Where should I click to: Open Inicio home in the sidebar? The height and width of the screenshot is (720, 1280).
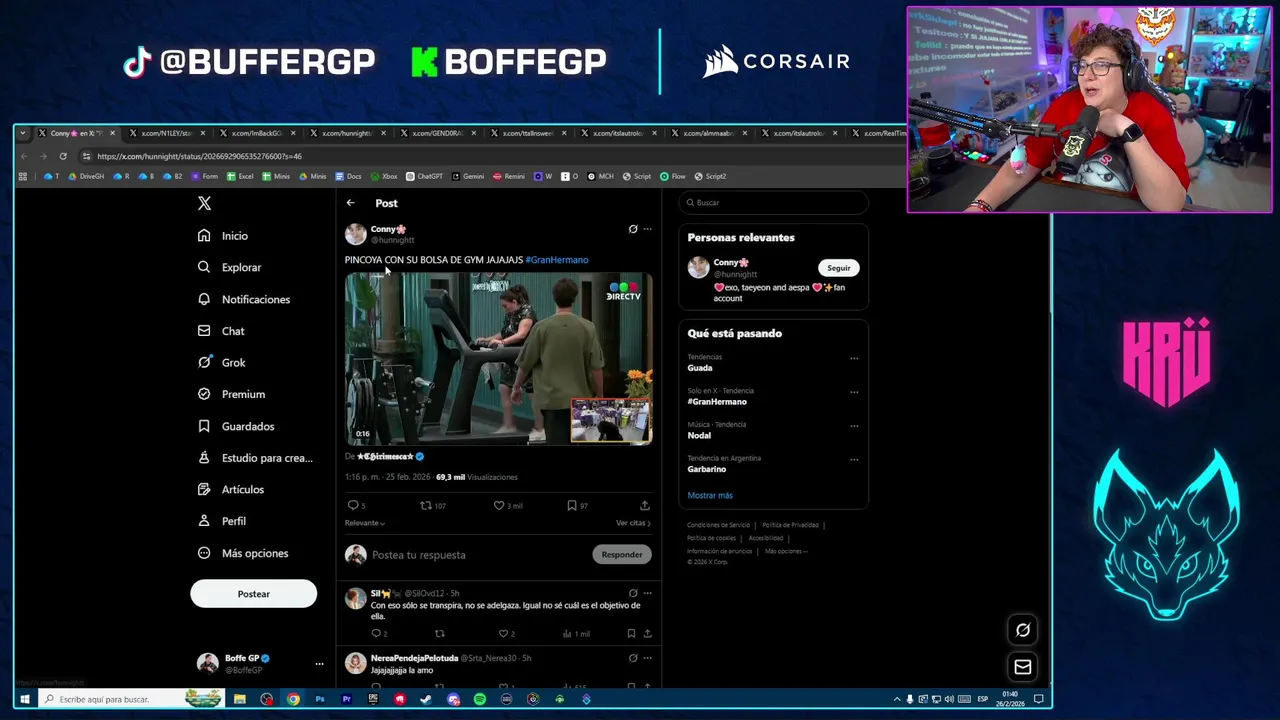(223, 236)
